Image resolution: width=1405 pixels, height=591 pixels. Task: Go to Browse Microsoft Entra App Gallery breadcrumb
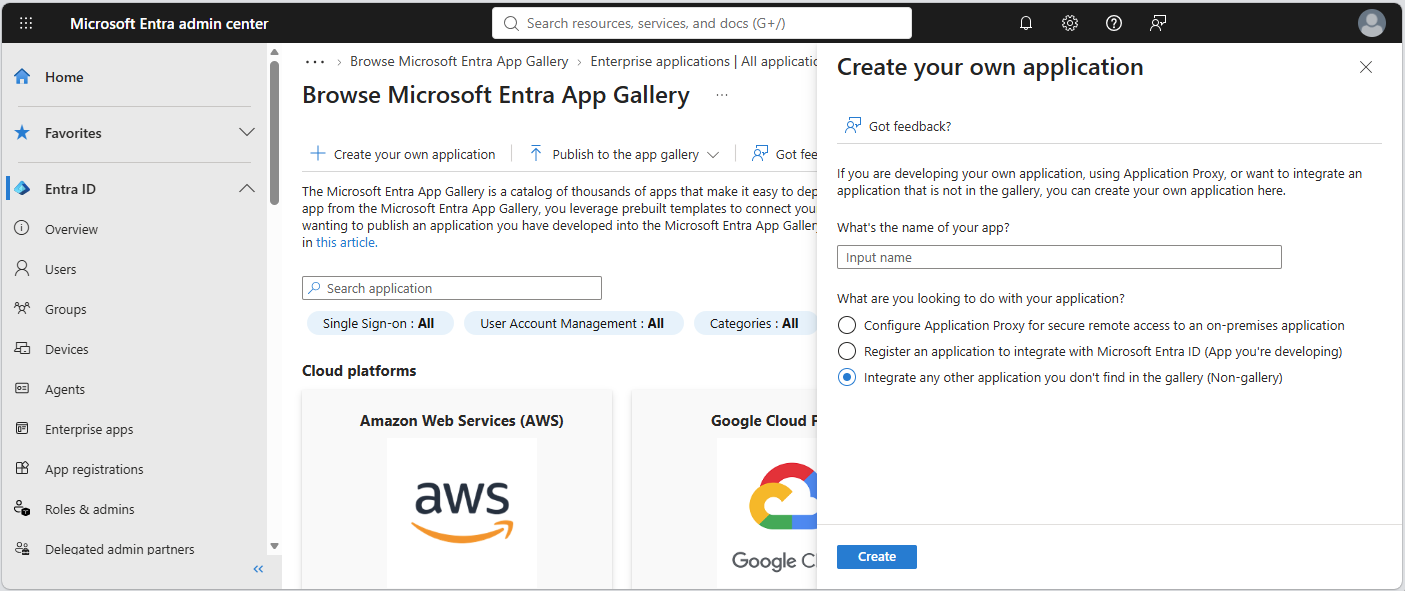click(x=459, y=61)
